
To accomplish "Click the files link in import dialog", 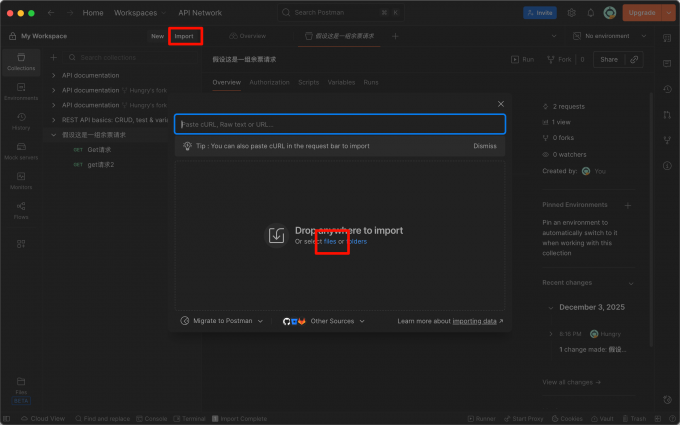I will coord(330,242).
